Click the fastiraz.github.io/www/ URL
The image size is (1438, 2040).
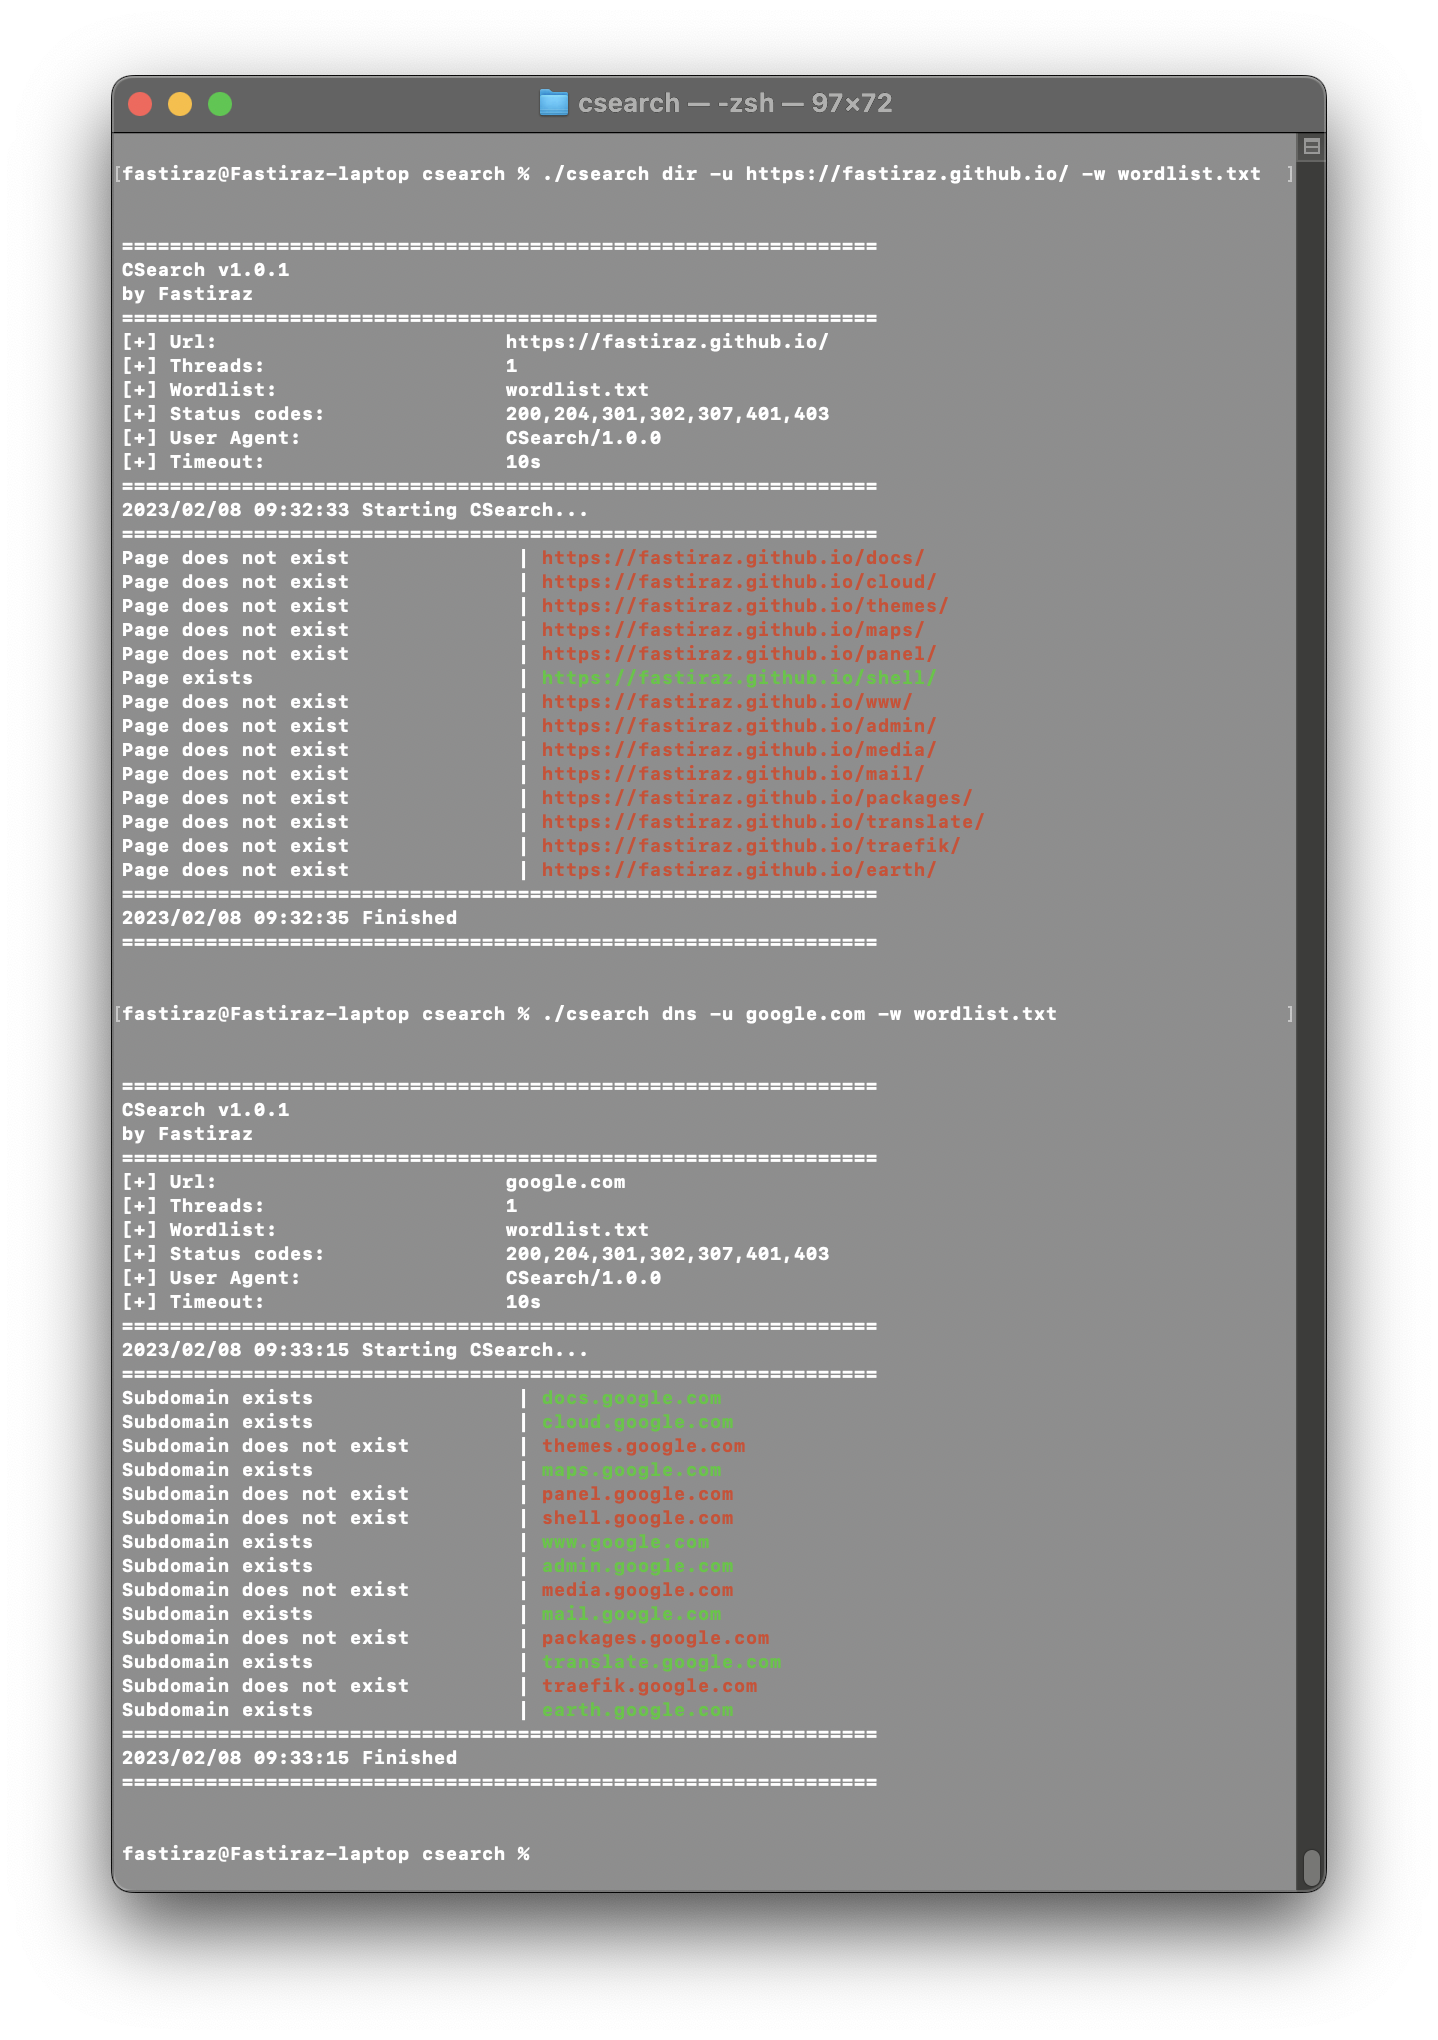pos(727,702)
